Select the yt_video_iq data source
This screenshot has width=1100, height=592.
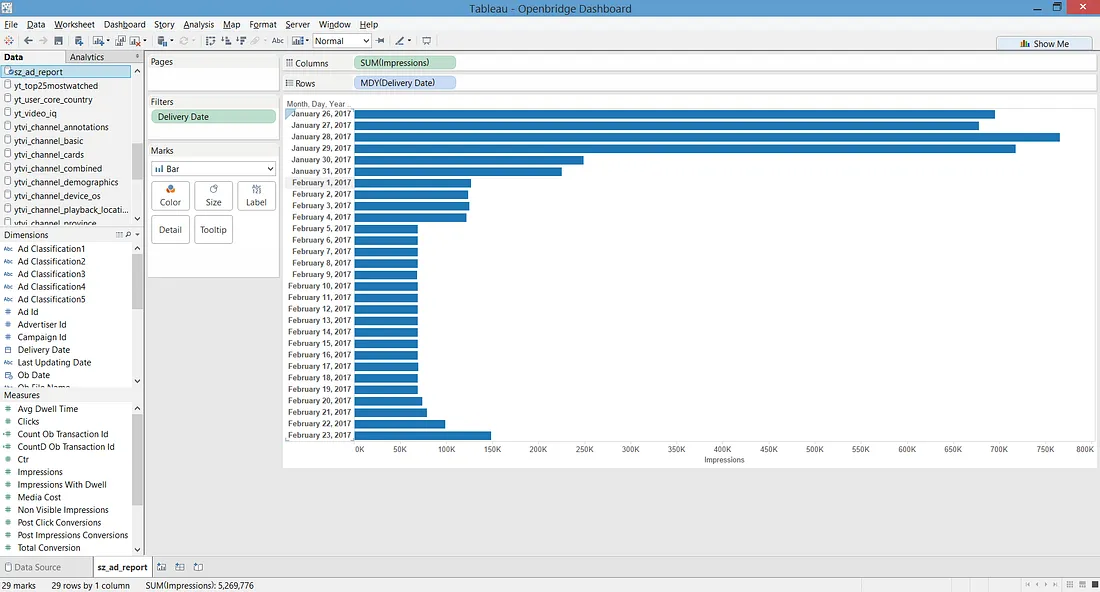(35, 113)
